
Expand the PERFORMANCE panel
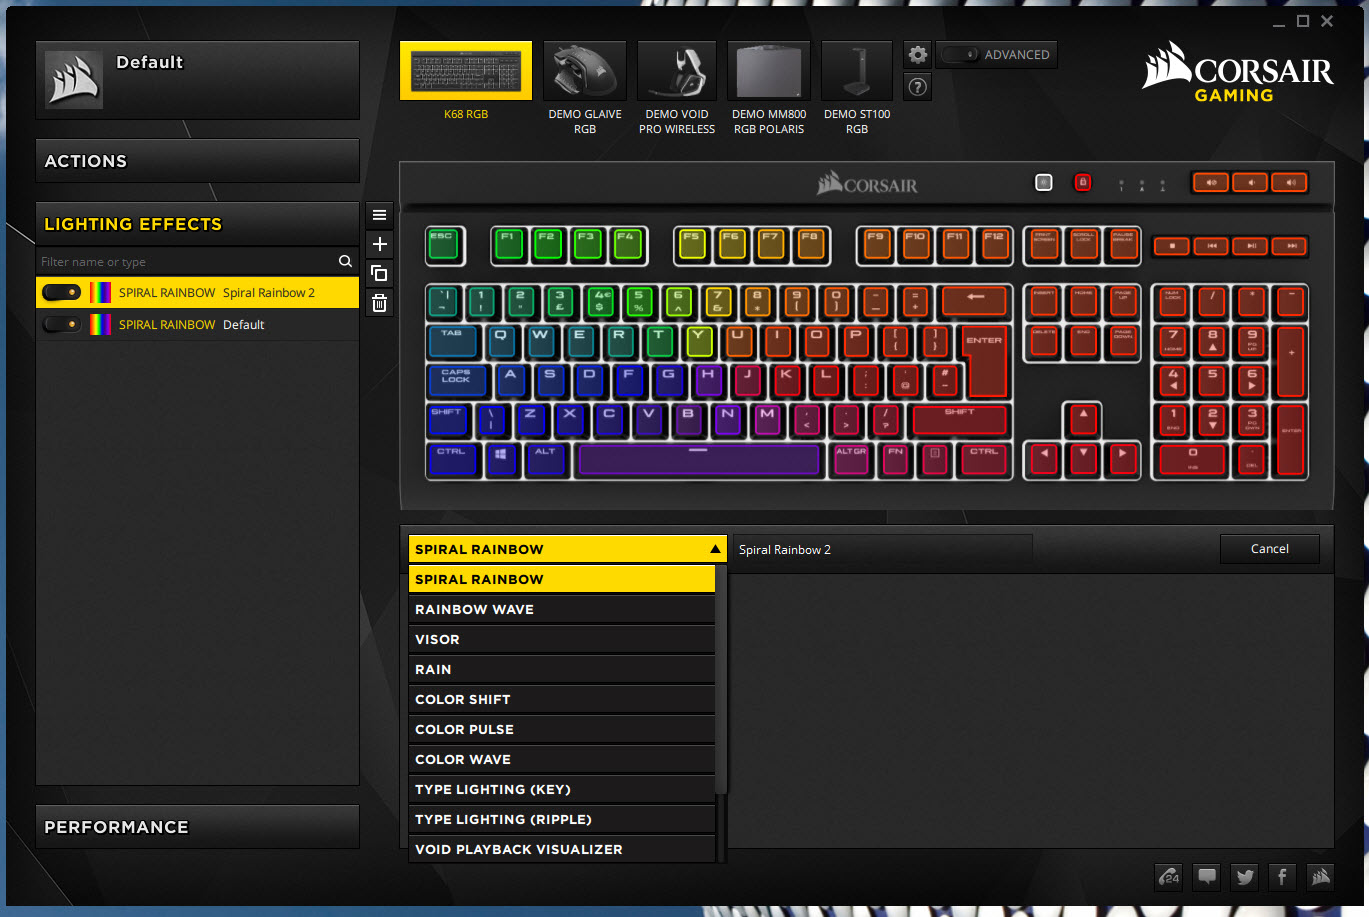(x=197, y=827)
